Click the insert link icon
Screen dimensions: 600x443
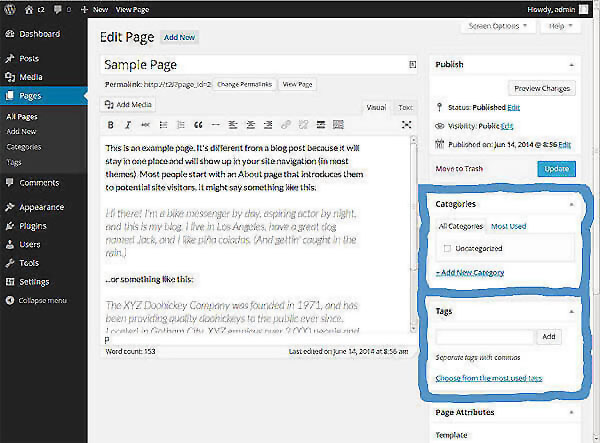pos(286,125)
